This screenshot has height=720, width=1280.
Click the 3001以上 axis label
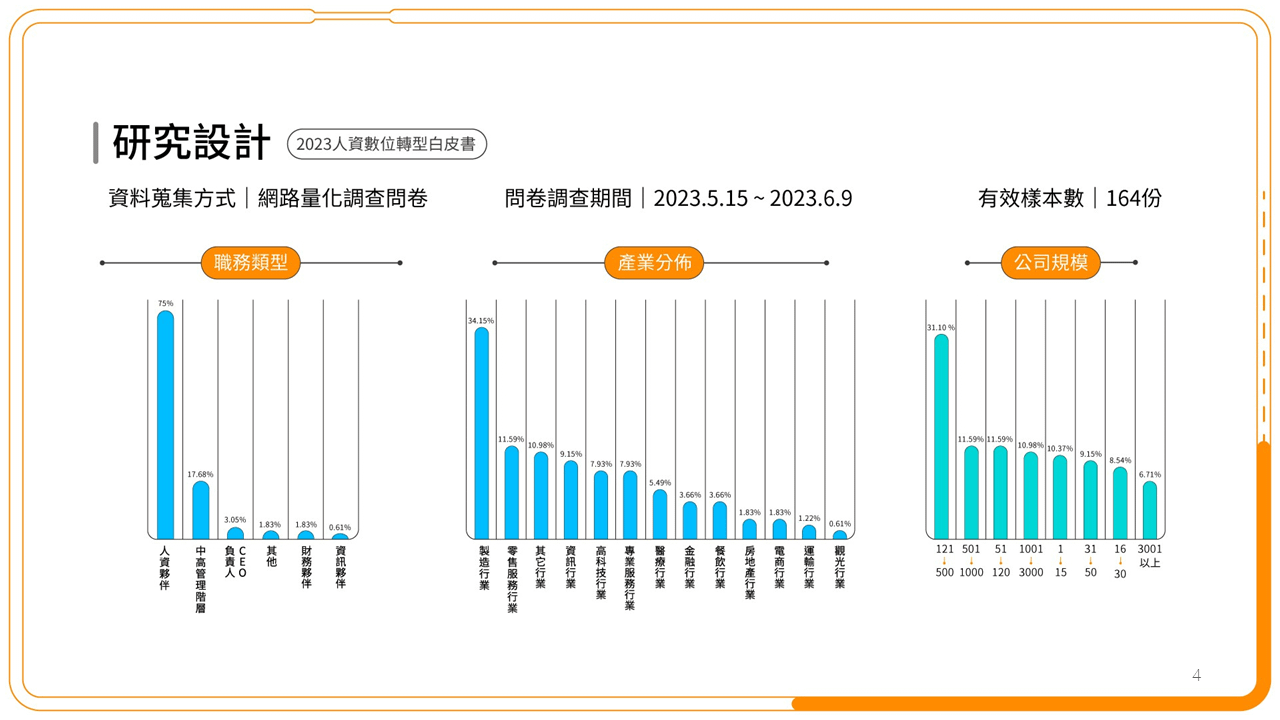pyautogui.click(x=1150, y=556)
